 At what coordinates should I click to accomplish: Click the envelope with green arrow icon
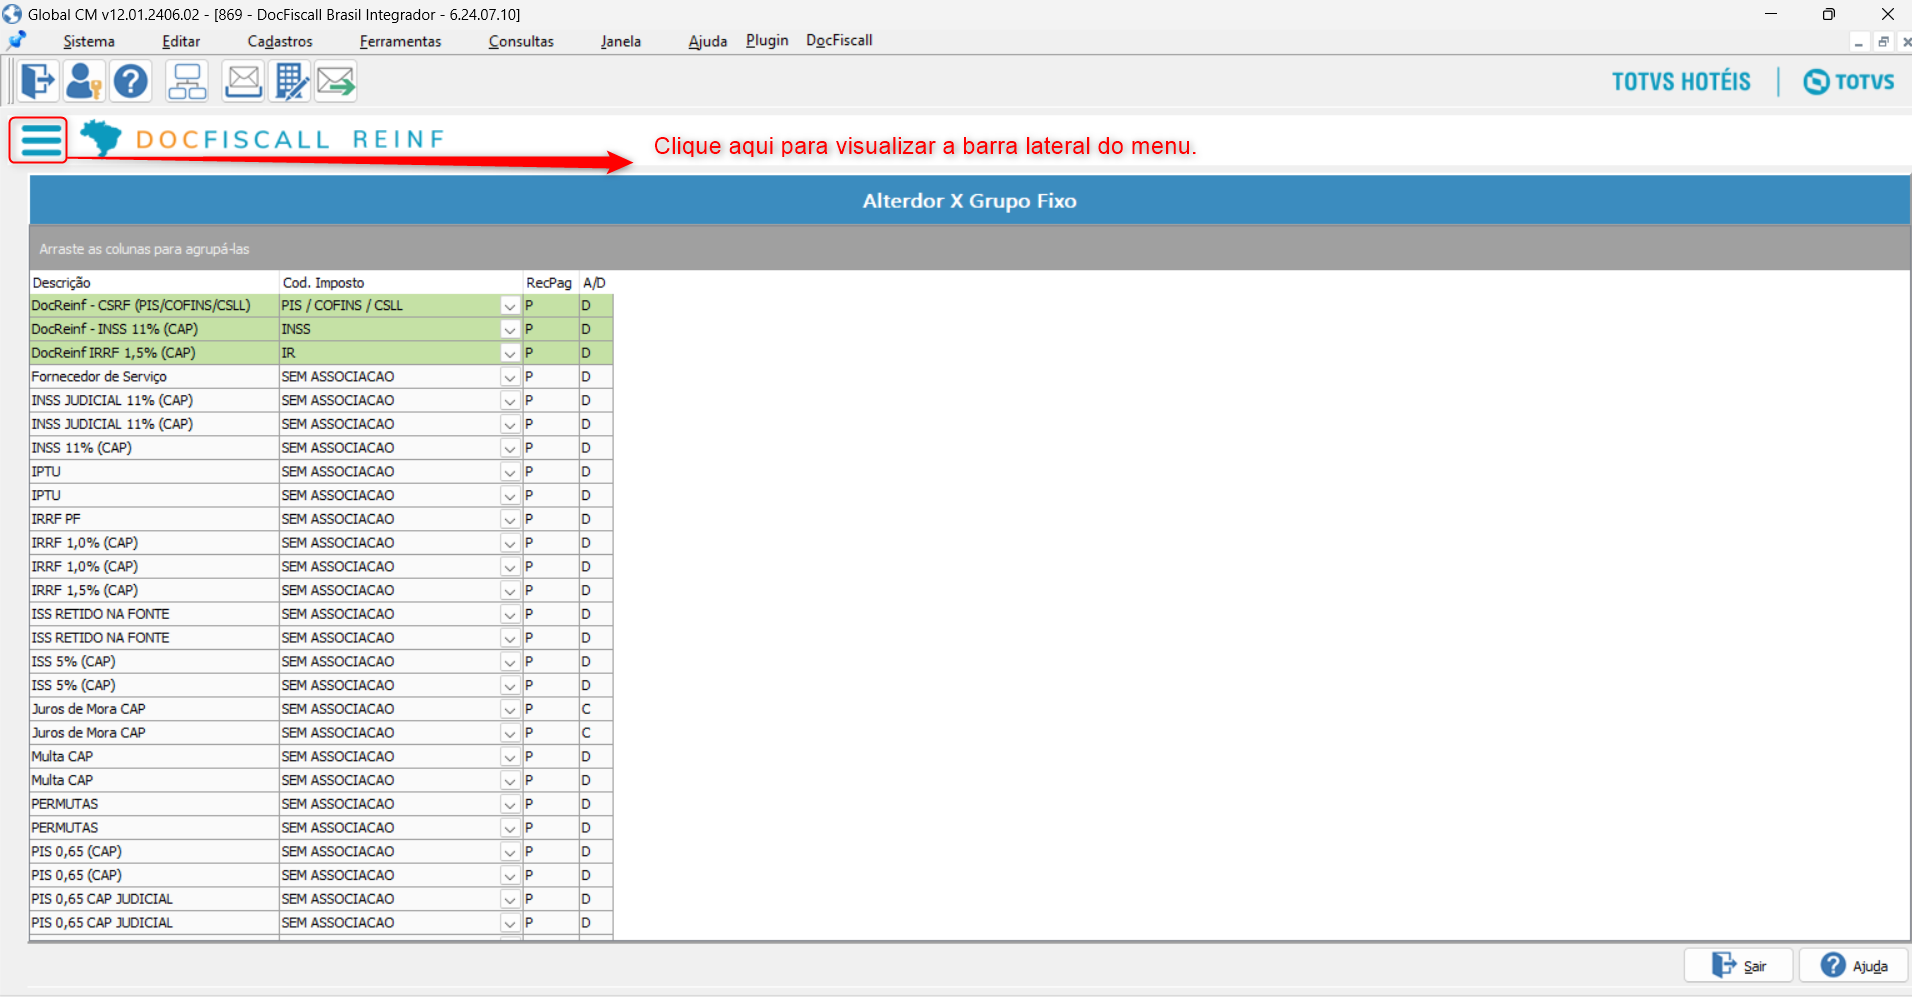(336, 81)
